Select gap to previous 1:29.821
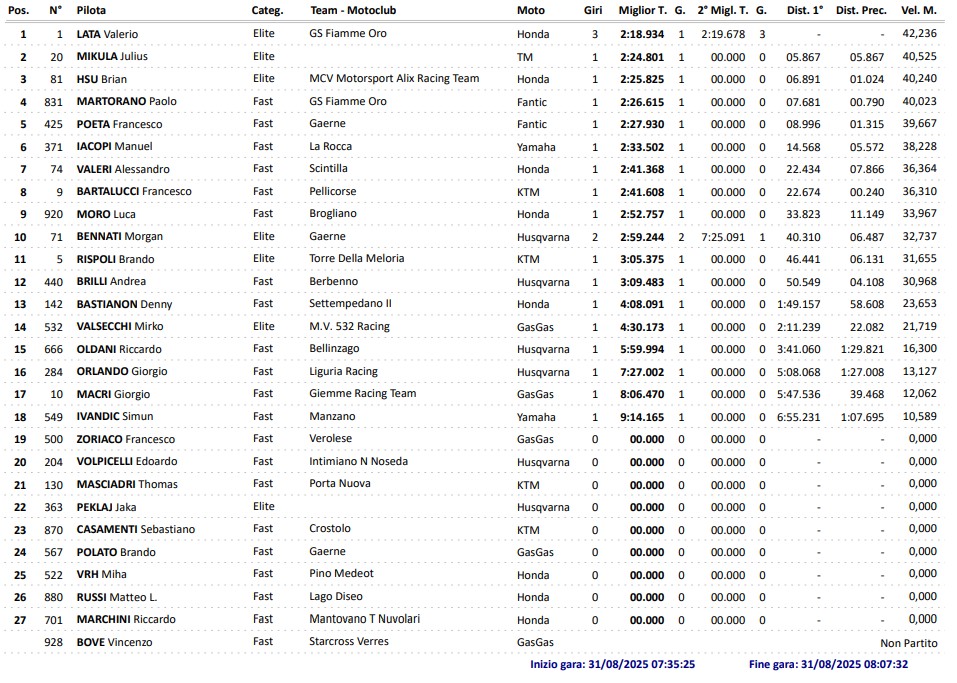 coord(862,350)
